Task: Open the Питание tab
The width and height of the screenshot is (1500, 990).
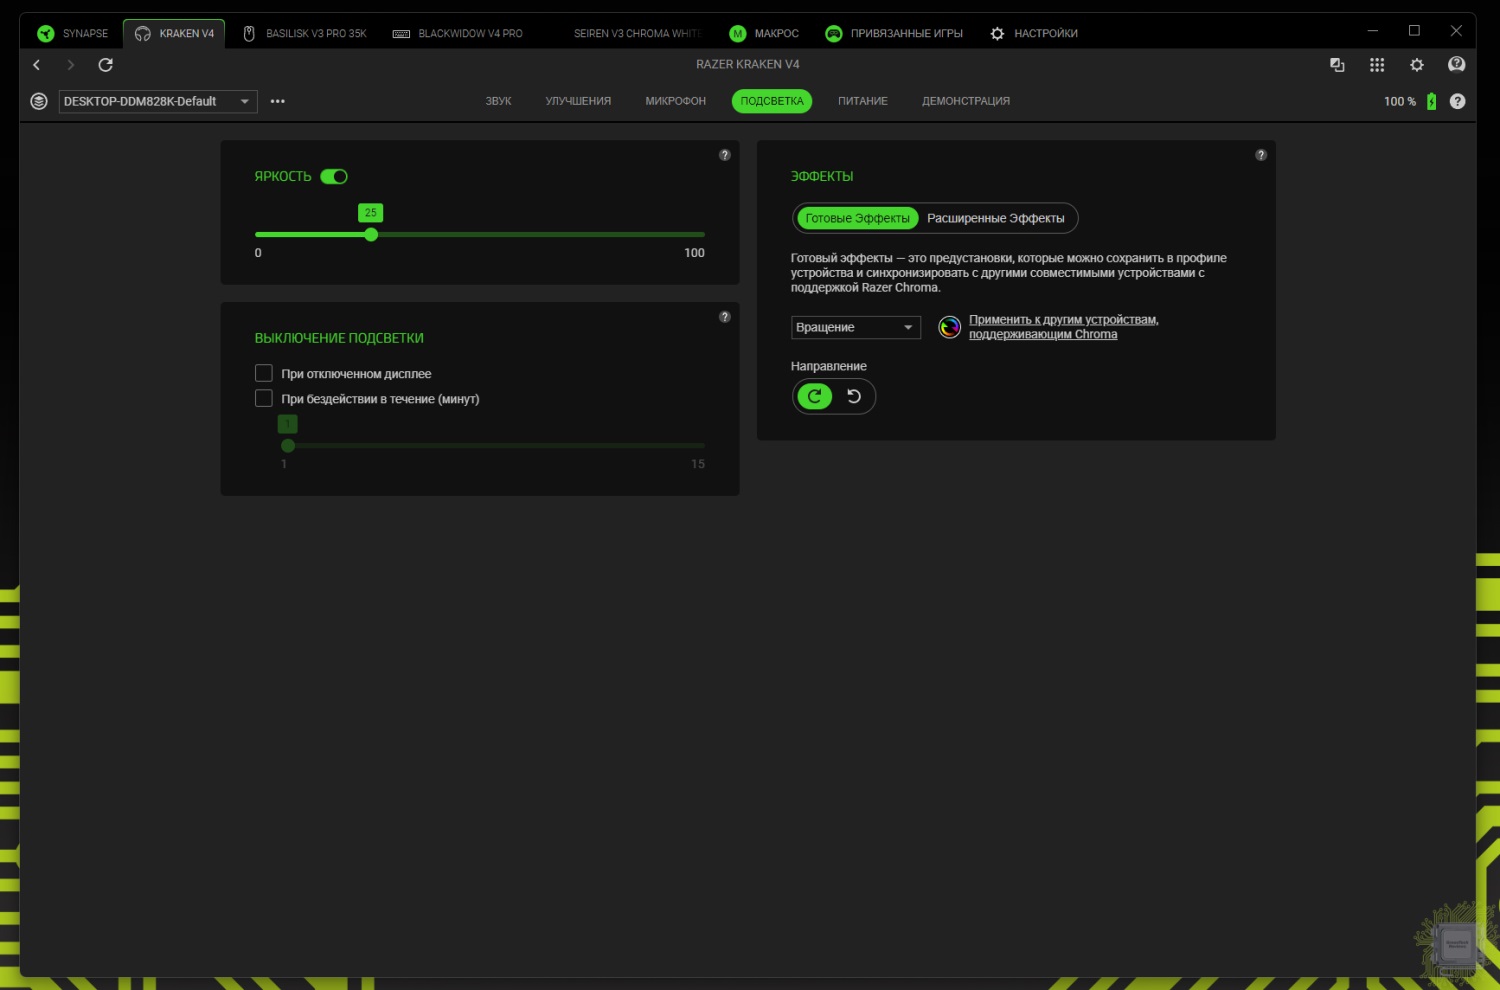Action: [862, 101]
